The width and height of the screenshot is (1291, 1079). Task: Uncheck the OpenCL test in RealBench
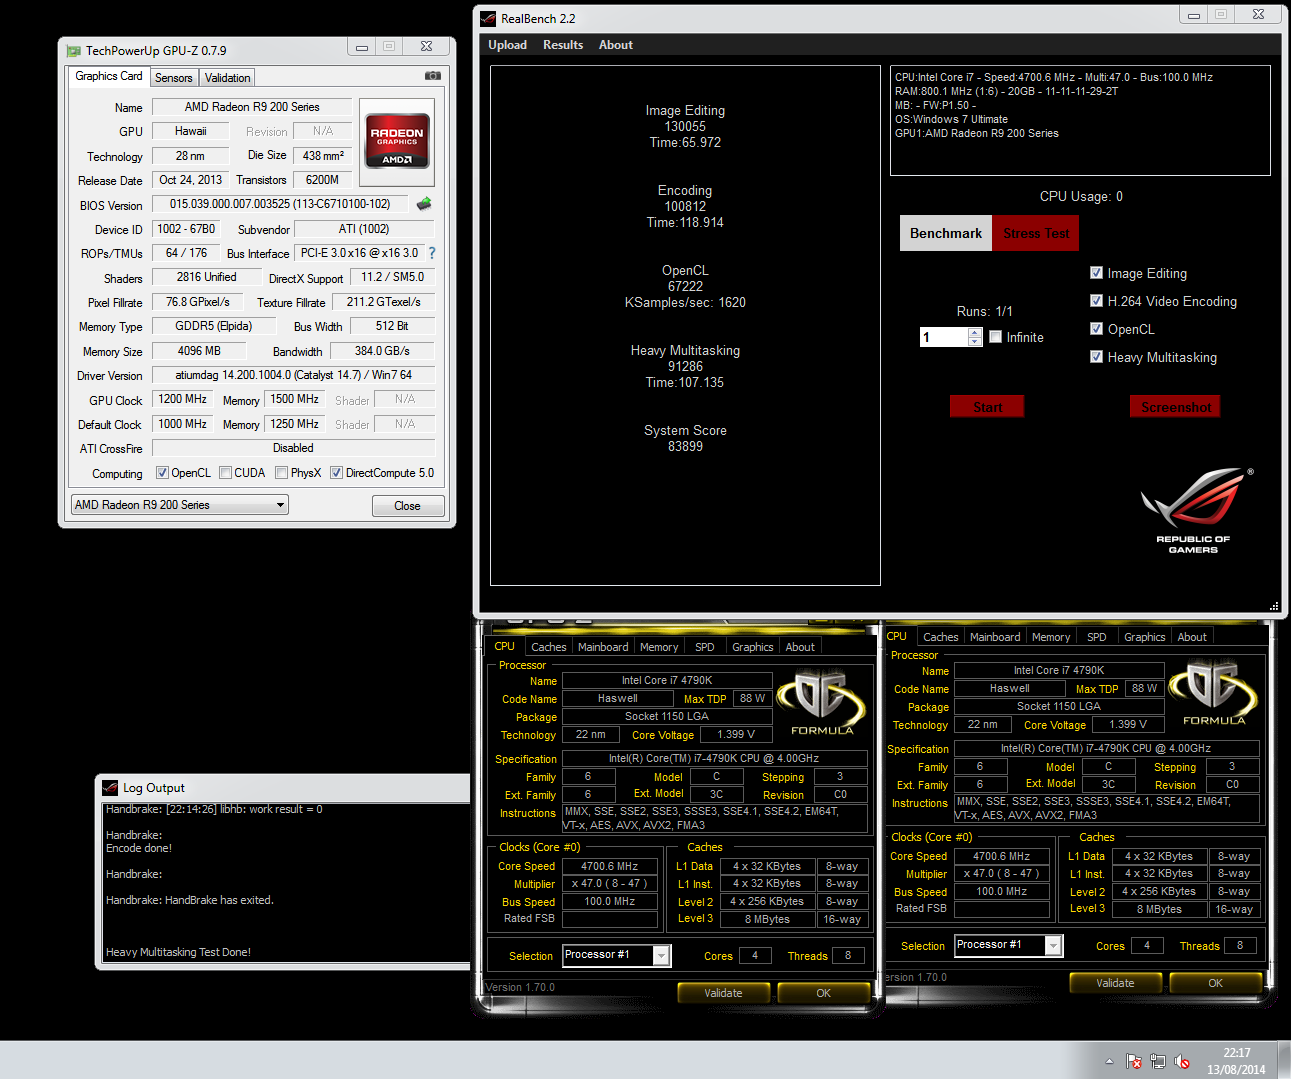tap(1096, 329)
